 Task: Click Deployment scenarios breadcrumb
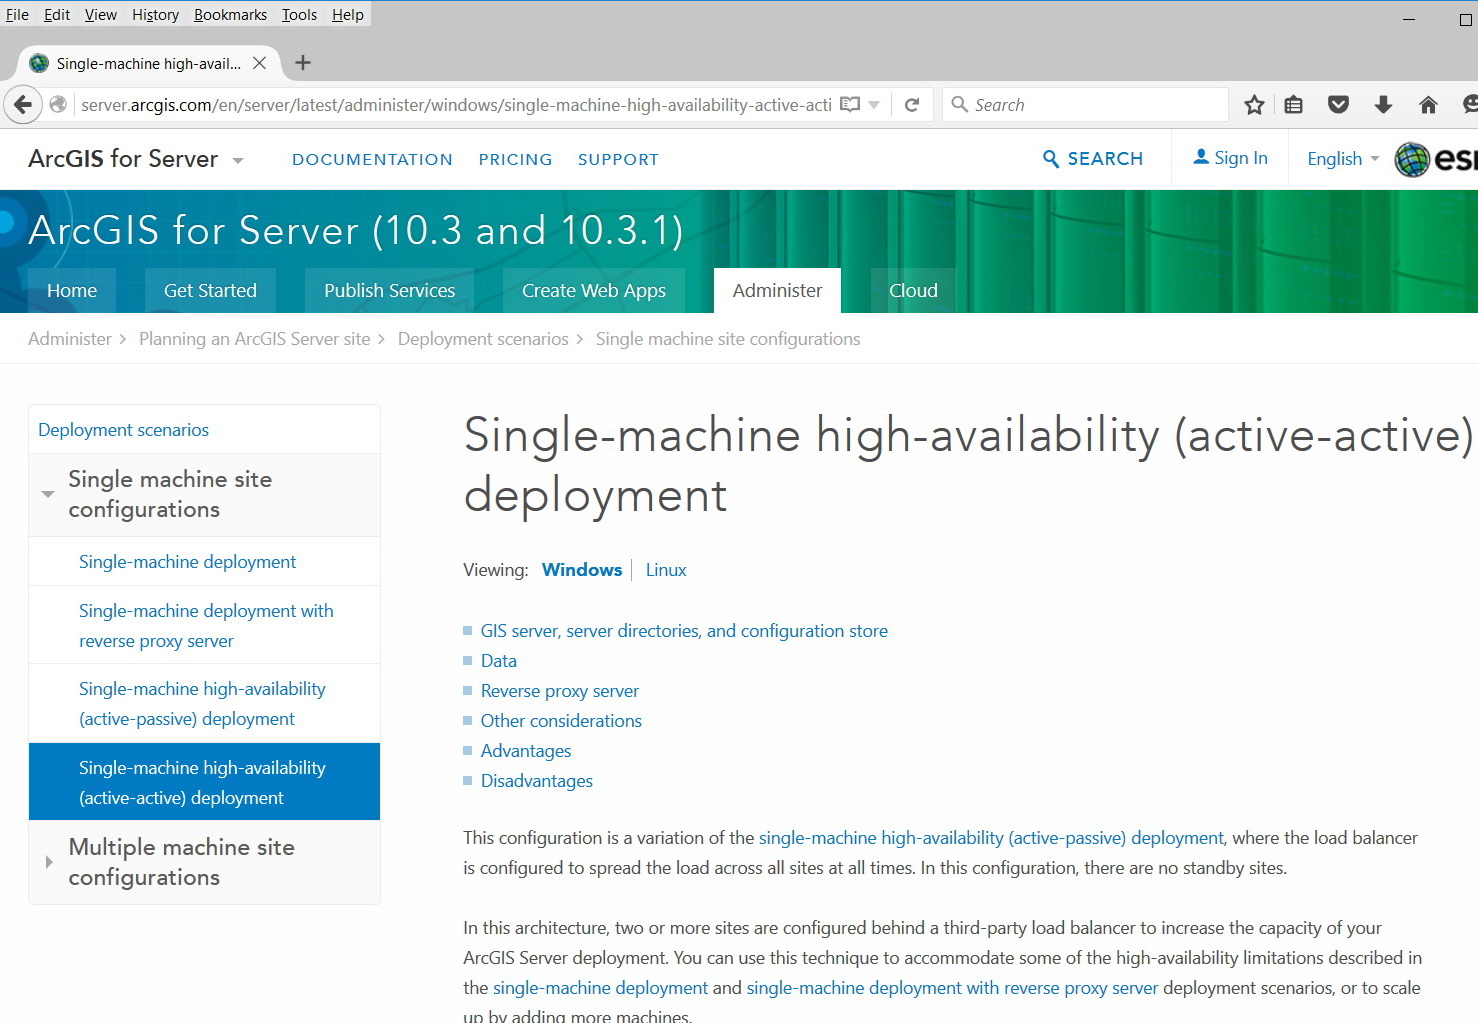click(483, 339)
